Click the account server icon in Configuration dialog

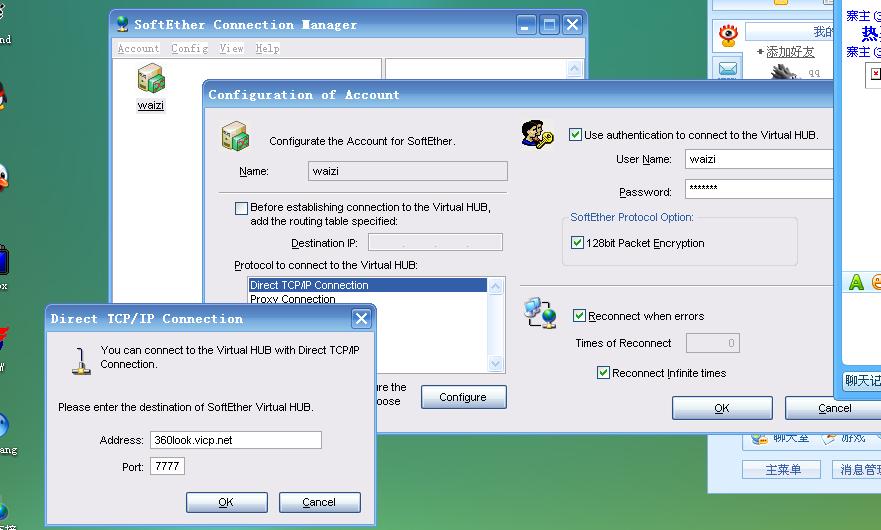pyautogui.click(x=235, y=135)
